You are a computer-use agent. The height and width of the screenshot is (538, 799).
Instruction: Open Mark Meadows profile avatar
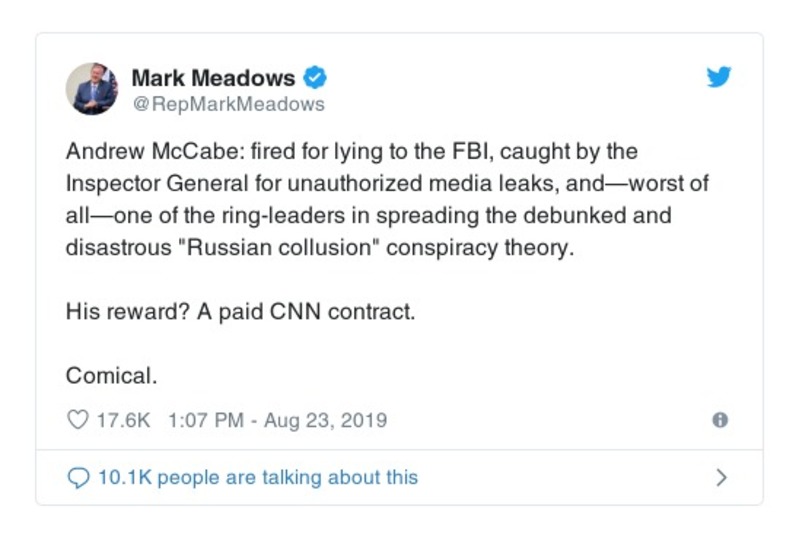tap(92, 88)
